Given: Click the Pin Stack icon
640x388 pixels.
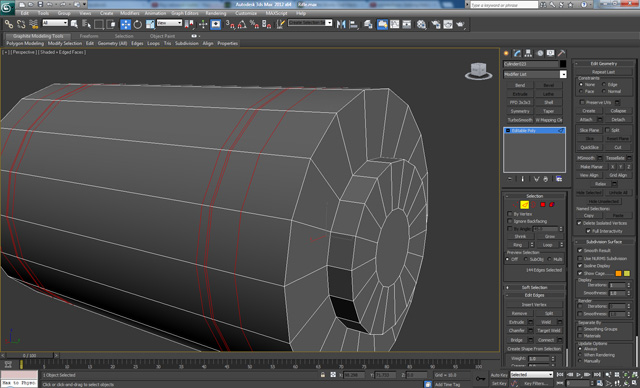Looking at the screenshot, I should click(510, 179).
